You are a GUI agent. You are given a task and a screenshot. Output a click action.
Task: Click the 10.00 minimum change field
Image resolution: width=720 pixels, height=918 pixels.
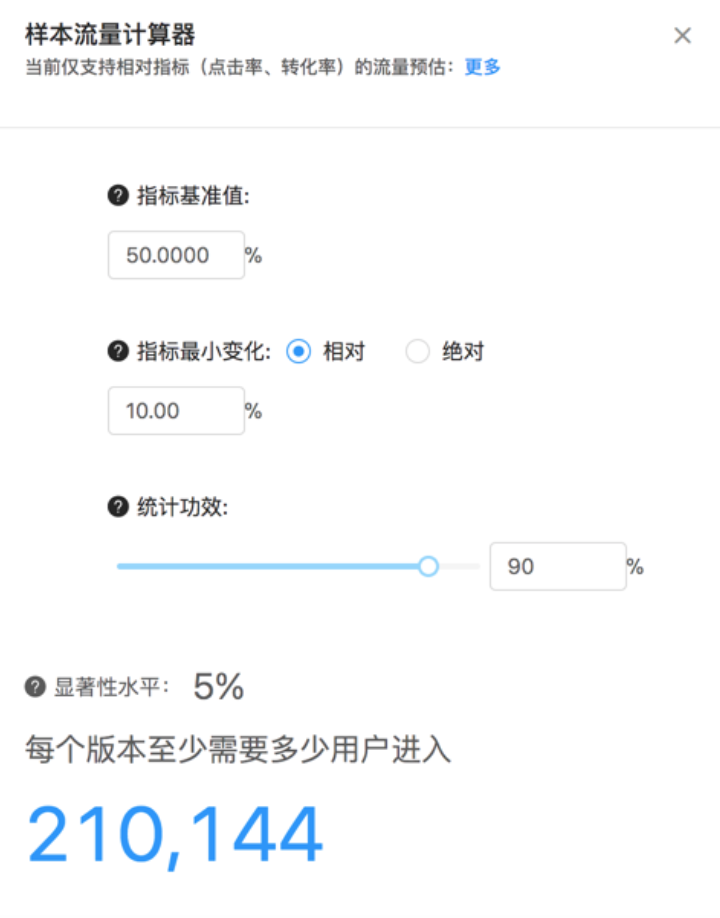click(176, 410)
